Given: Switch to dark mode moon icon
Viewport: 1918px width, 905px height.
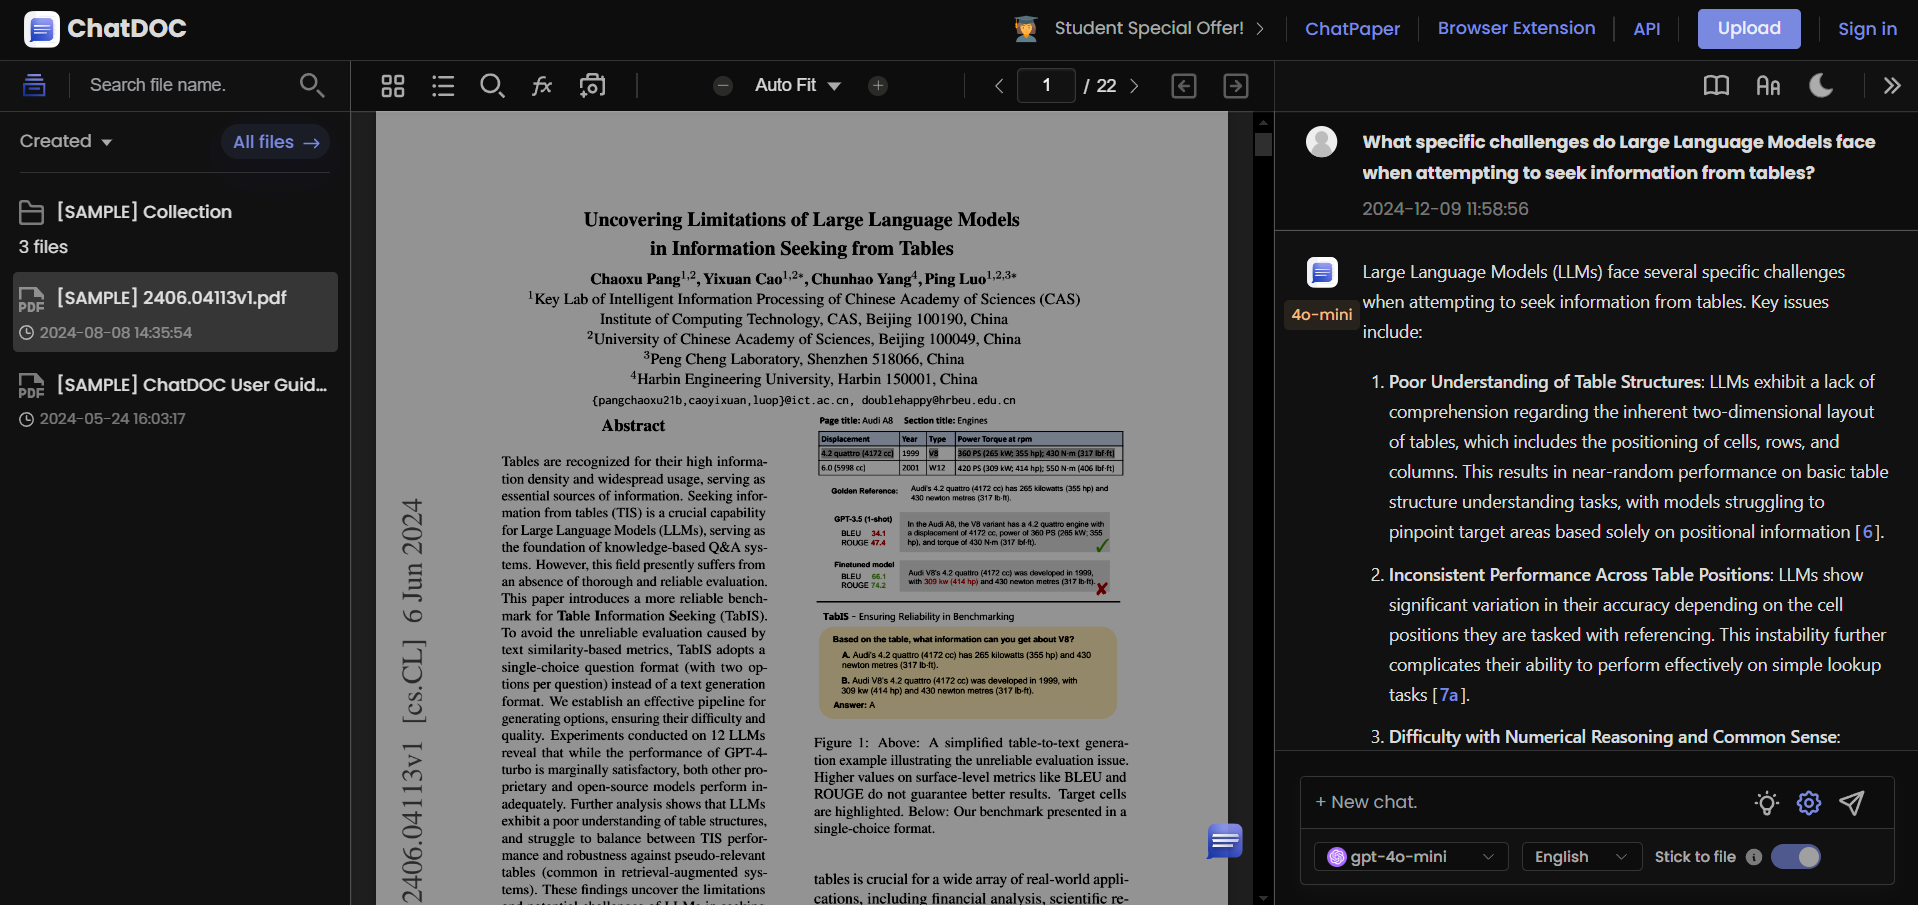Looking at the screenshot, I should coord(1821,86).
